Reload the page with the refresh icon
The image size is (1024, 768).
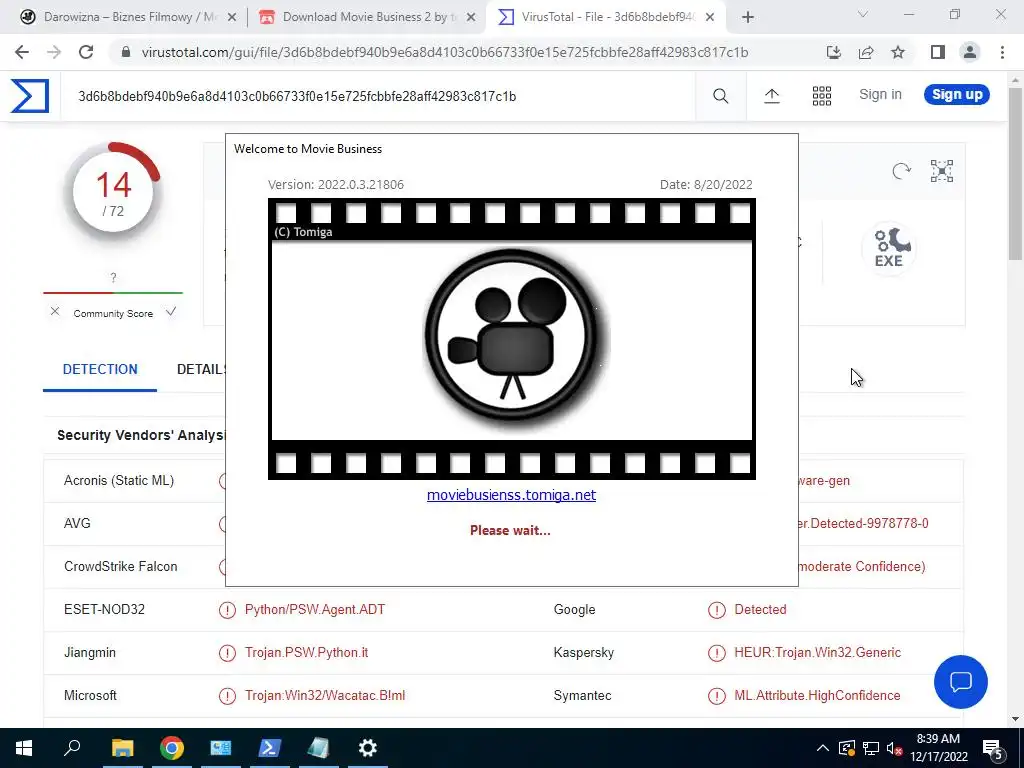coord(86,52)
